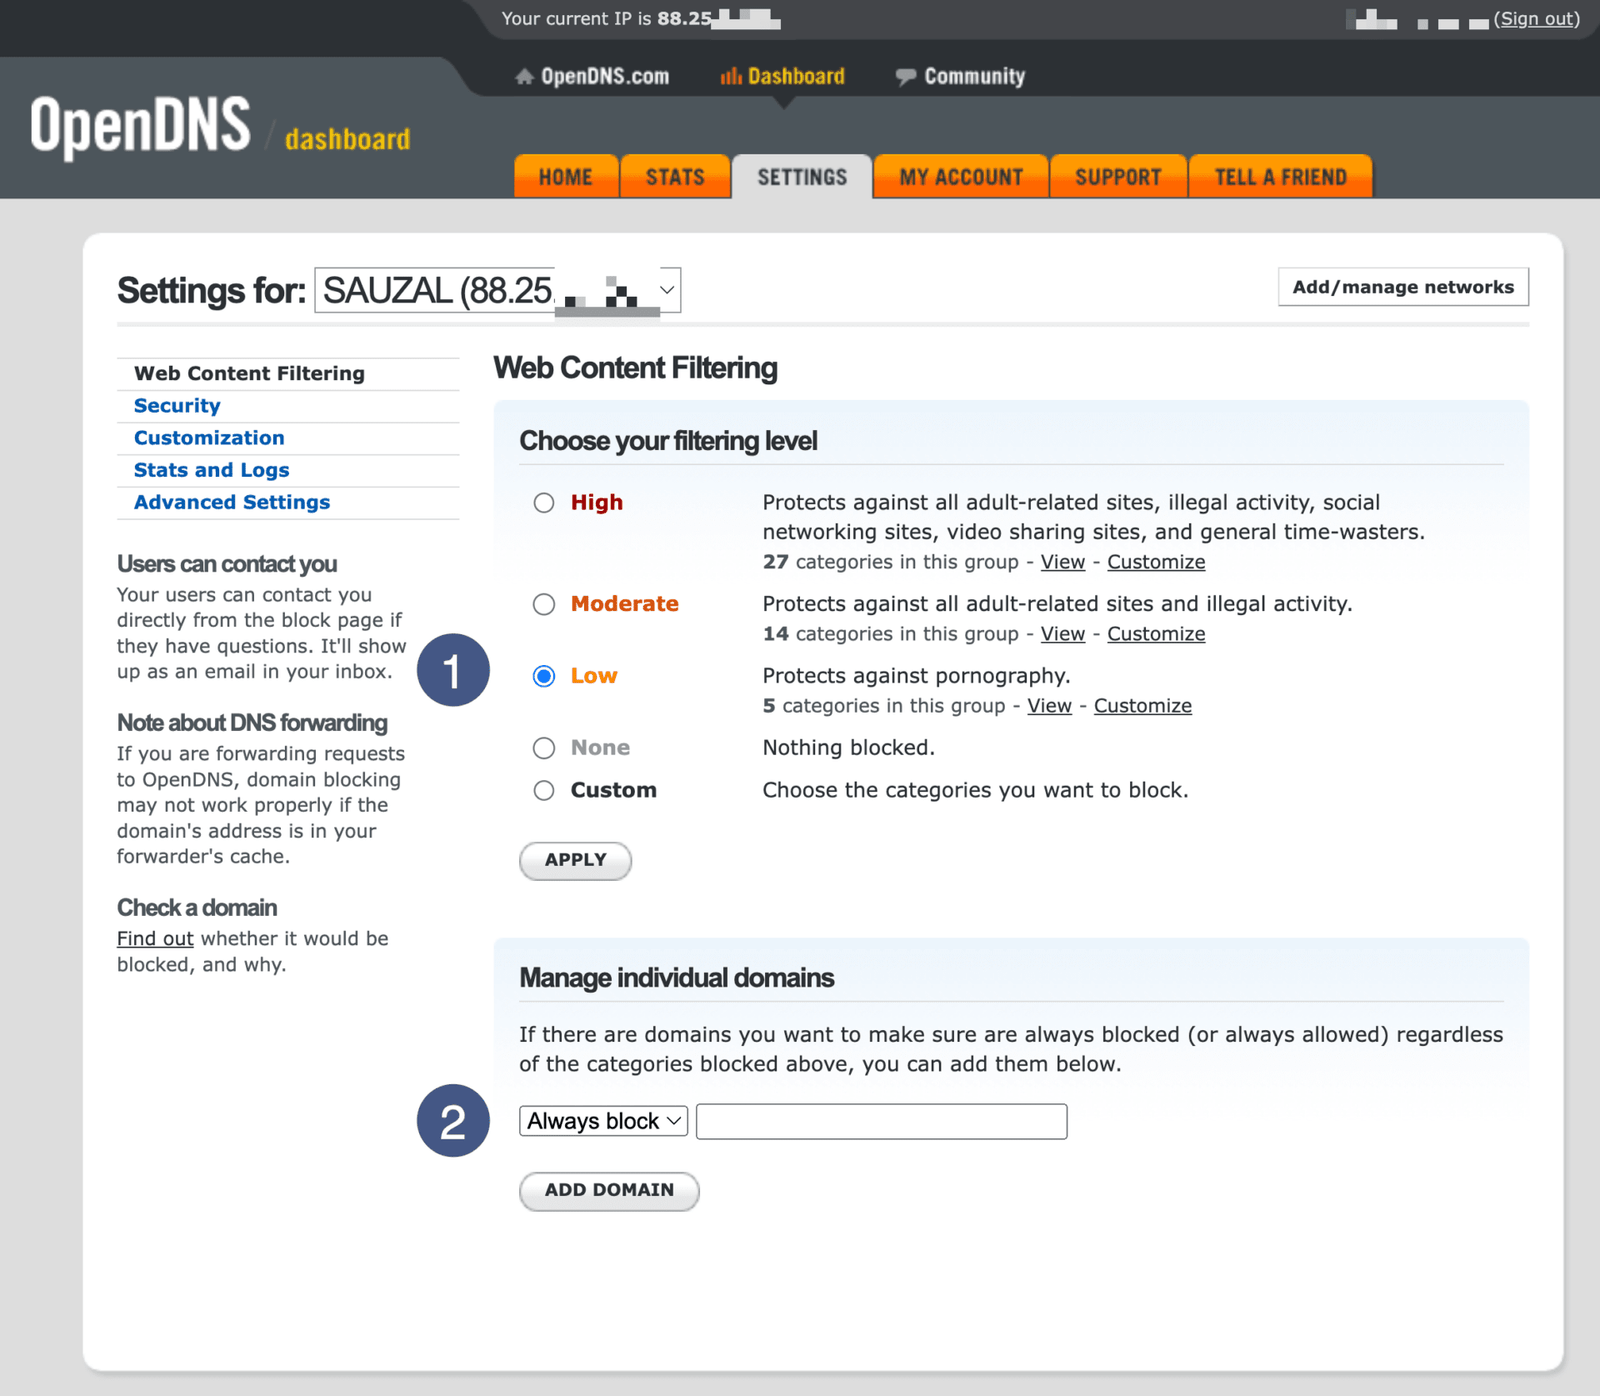Image resolution: width=1600 pixels, height=1396 pixels.
Task: Open the MY ACCOUNT tab
Action: click(961, 177)
